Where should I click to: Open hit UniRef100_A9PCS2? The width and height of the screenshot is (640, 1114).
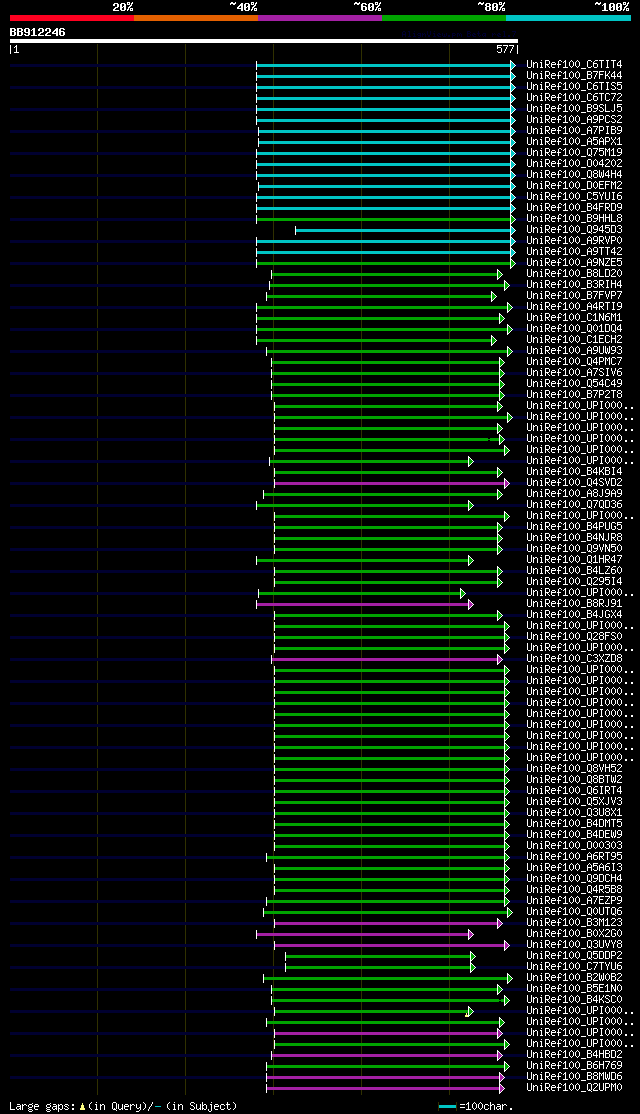coord(574,119)
